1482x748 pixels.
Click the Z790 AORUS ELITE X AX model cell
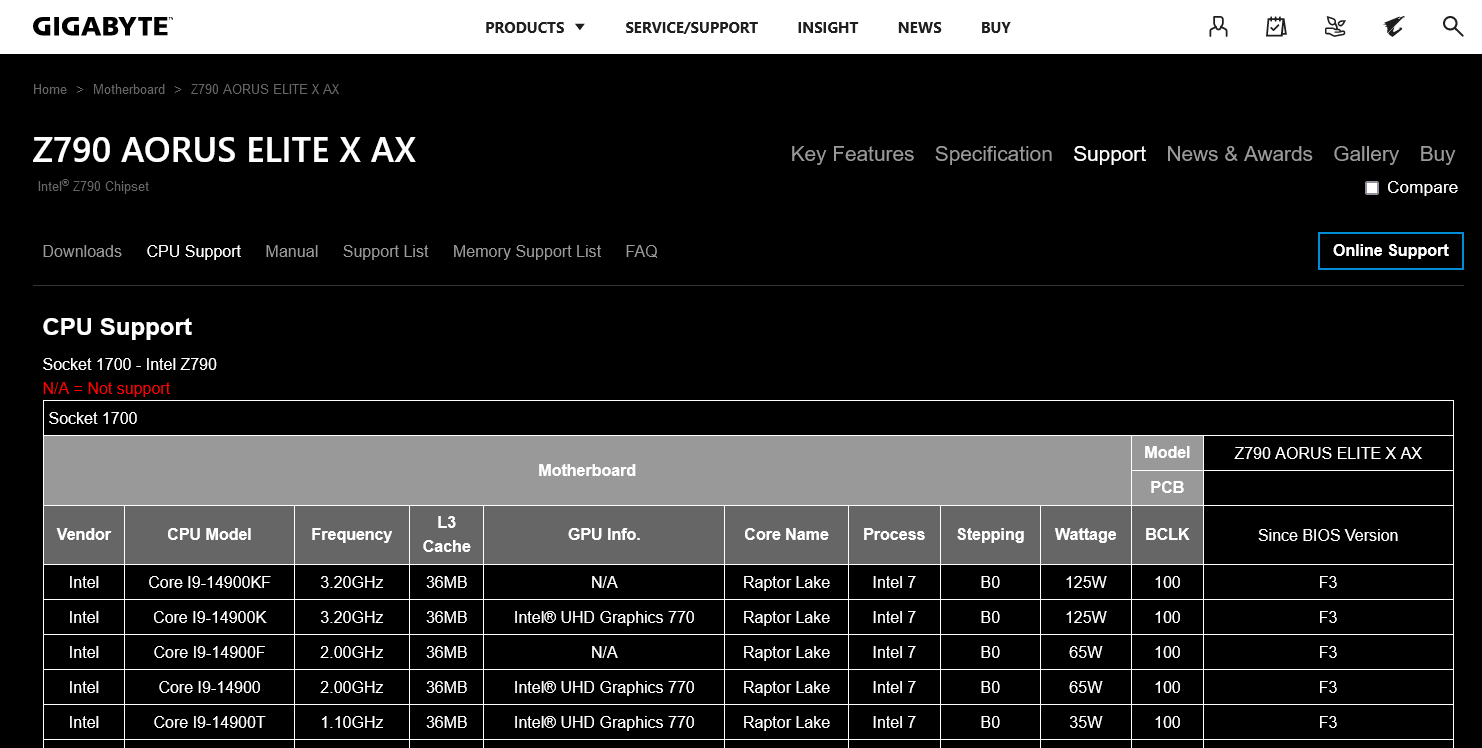coord(1328,453)
